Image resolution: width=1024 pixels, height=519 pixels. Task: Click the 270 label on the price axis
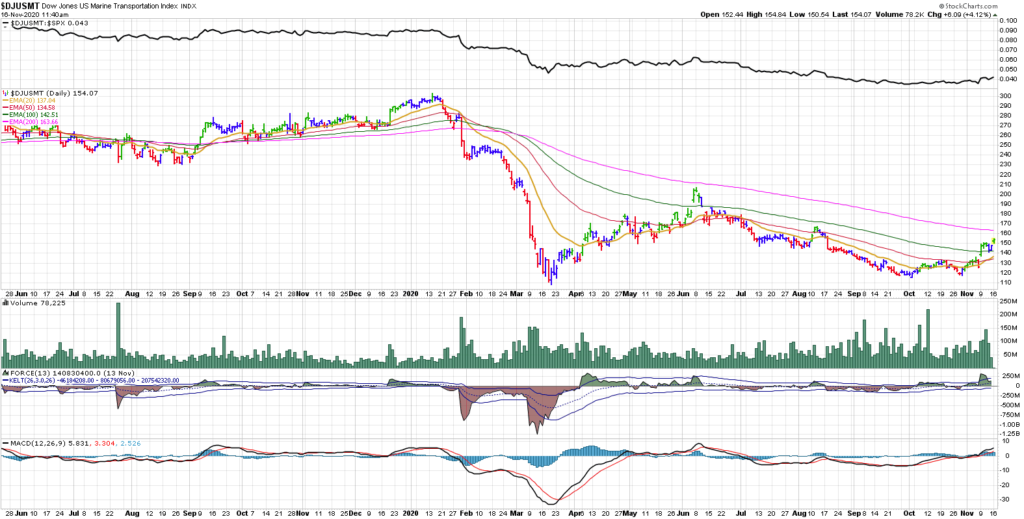[x=1006, y=125]
